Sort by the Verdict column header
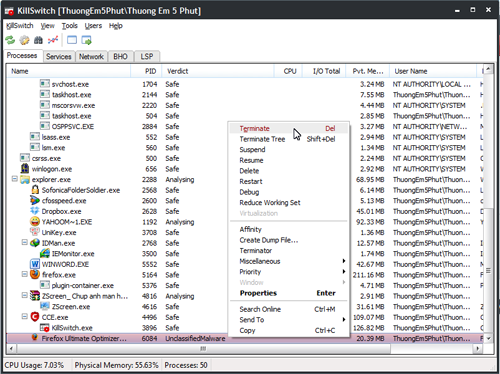The image size is (500, 374). click(218, 71)
